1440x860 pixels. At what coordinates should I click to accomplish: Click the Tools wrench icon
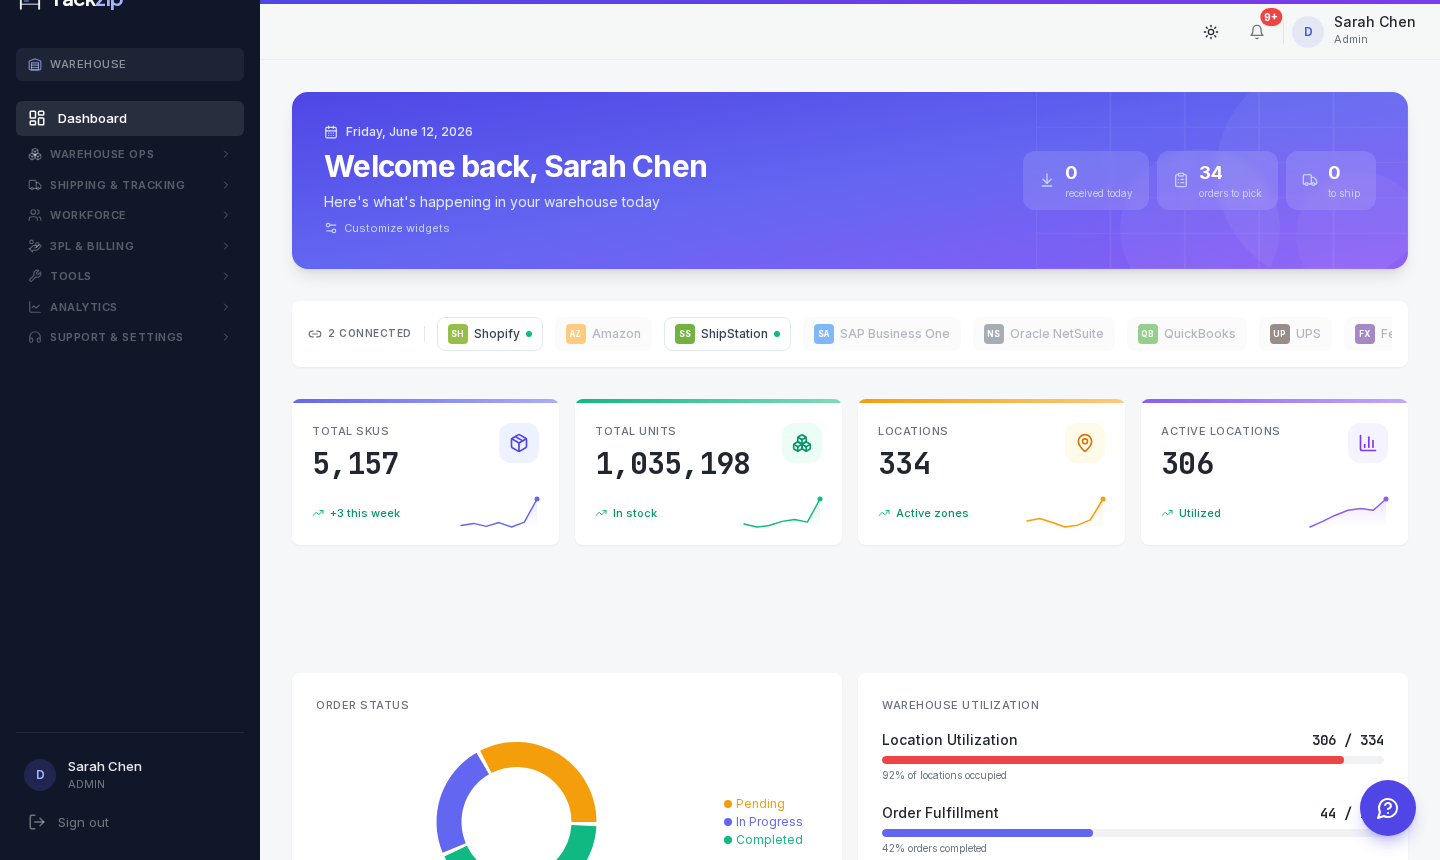click(x=35, y=276)
